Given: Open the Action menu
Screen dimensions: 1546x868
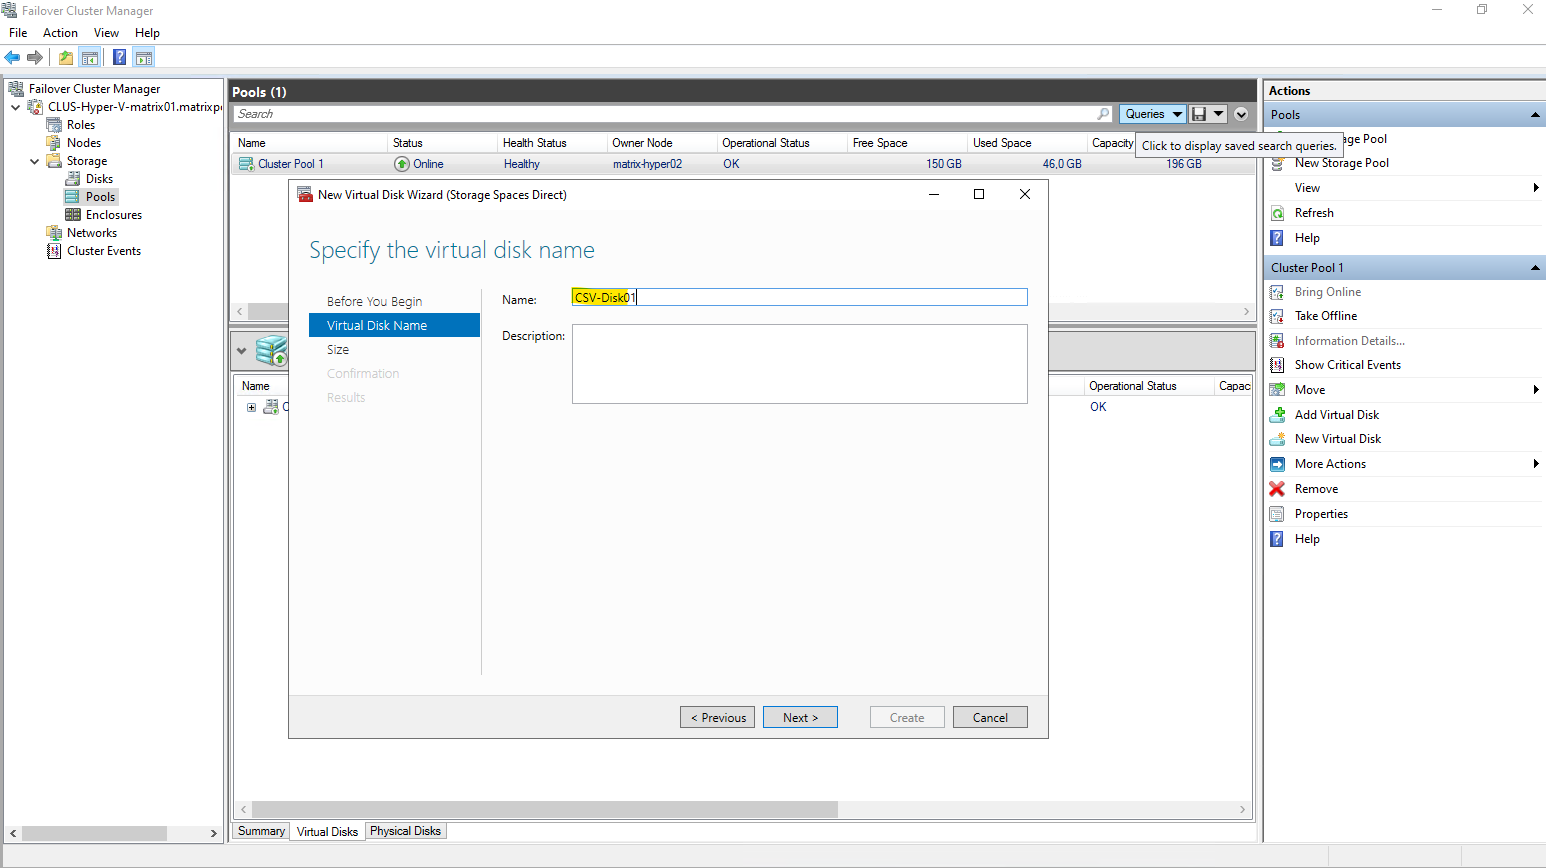Looking at the screenshot, I should [x=60, y=33].
